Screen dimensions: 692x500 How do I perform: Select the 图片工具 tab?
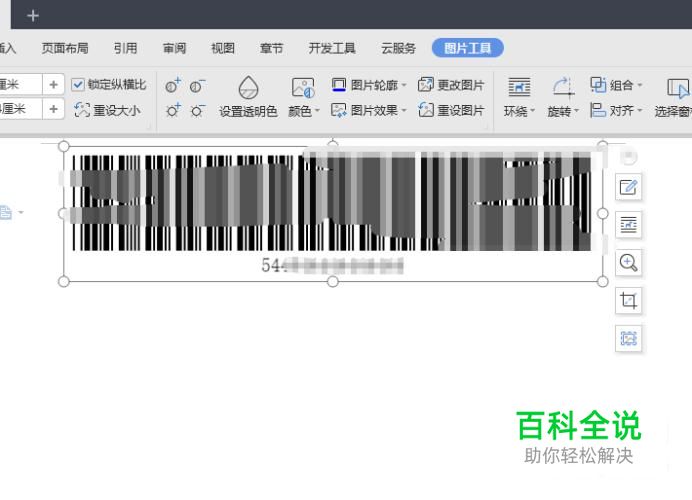click(468, 48)
